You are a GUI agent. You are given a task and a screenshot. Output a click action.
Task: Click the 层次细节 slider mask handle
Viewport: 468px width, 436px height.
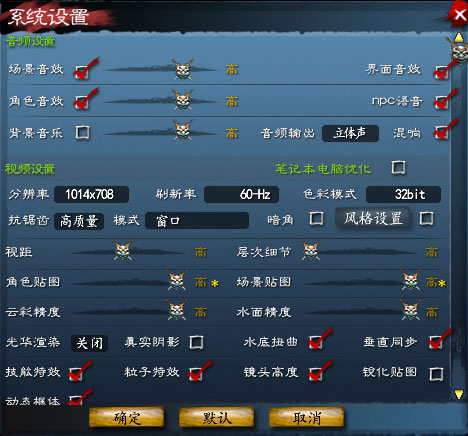(x=311, y=250)
